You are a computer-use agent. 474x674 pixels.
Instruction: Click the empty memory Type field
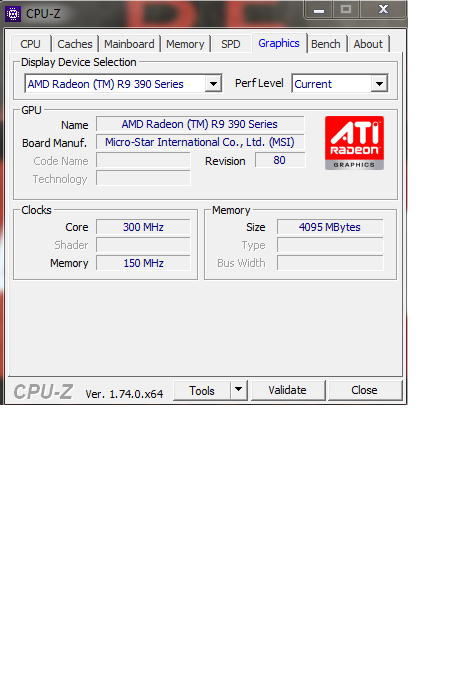330,245
